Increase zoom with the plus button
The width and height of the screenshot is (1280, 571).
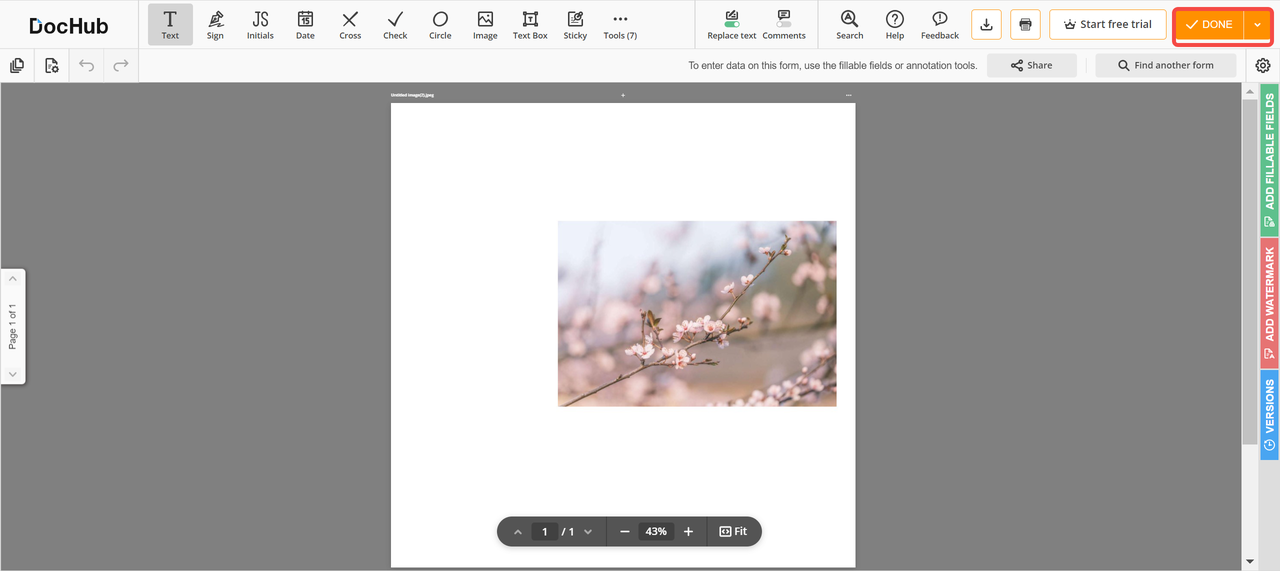click(688, 532)
